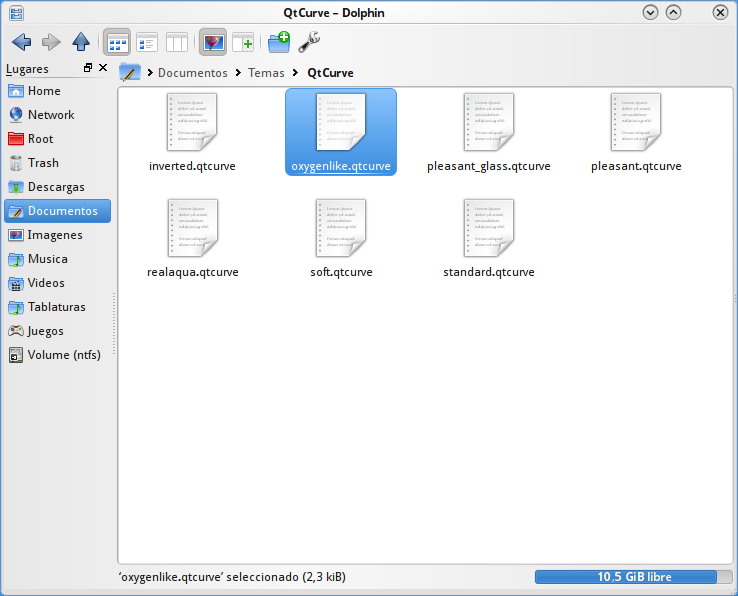Click status text 'oxygenlike.qtcurve' seleccionado

pyautogui.click(x=232, y=577)
